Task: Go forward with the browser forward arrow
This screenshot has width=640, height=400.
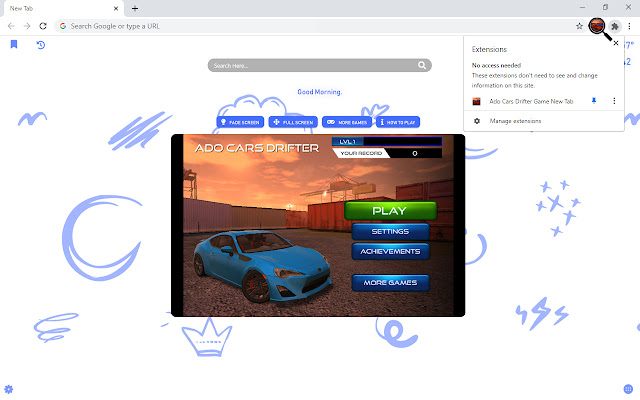Action: [x=27, y=26]
